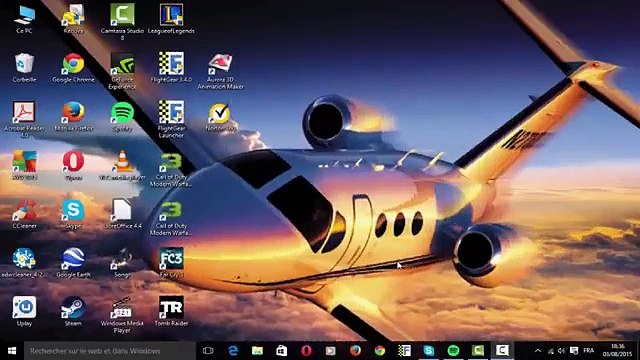Open the media player taskbar icon beside Opera
This screenshot has height=360, width=640.
(x=331, y=351)
